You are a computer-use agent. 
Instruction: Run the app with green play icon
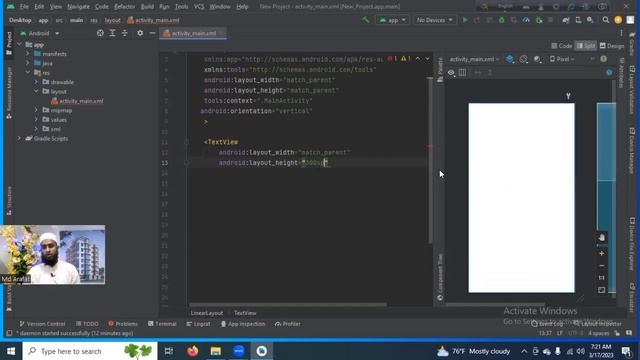[x=465, y=20]
